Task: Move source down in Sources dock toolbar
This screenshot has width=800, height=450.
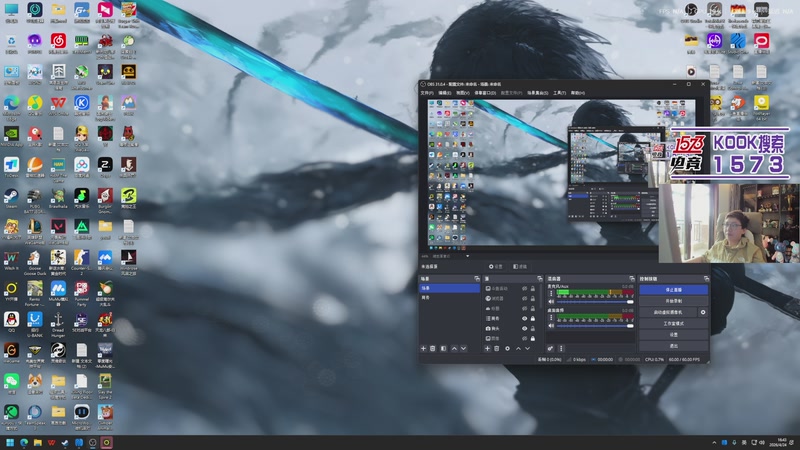Action: point(528,348)
